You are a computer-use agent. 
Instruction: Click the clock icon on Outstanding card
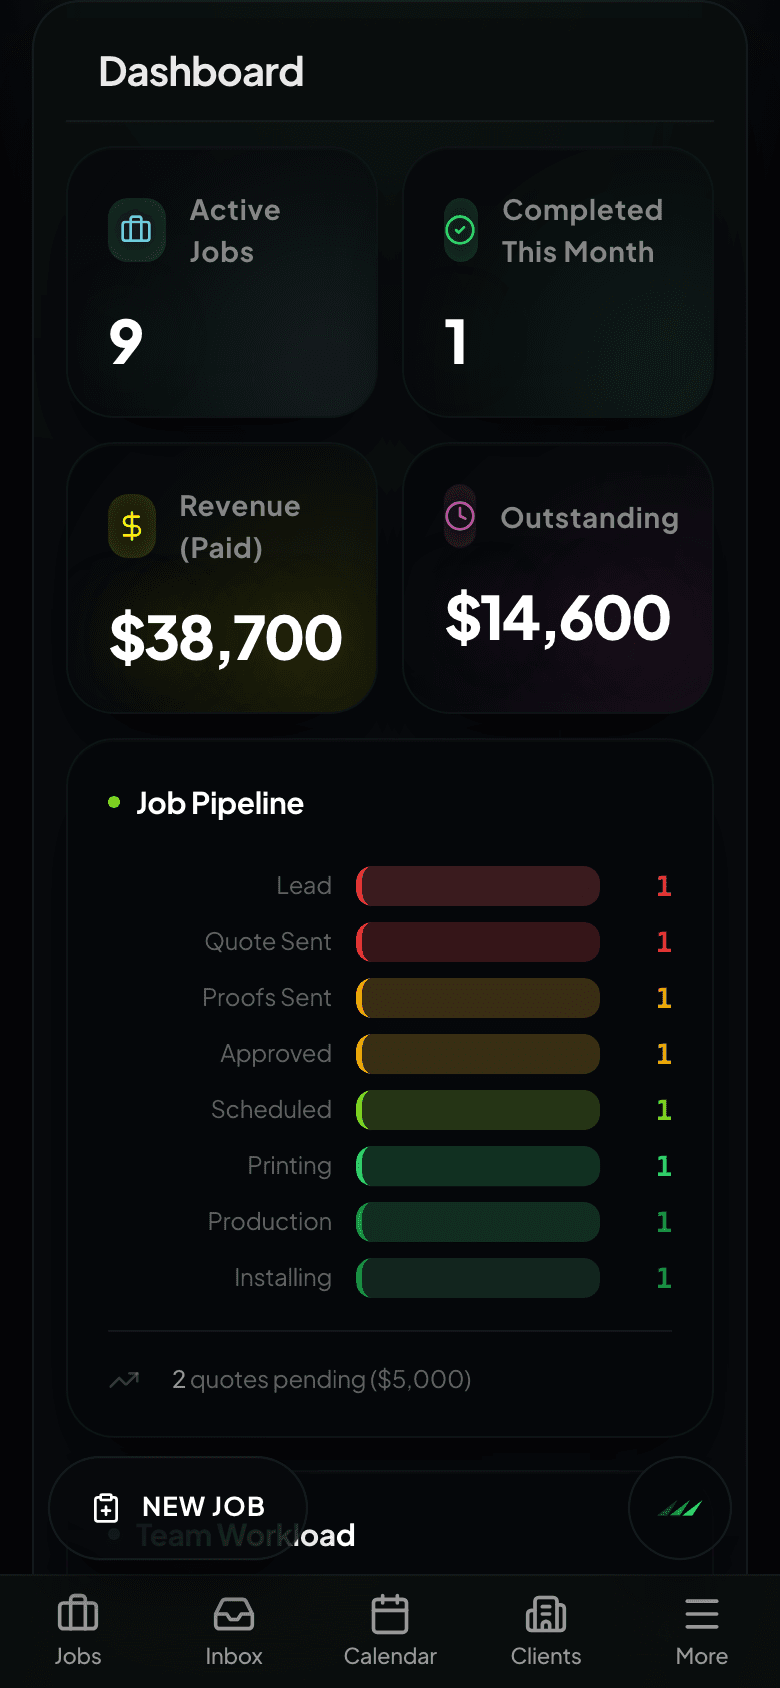(x=459, y=517)
